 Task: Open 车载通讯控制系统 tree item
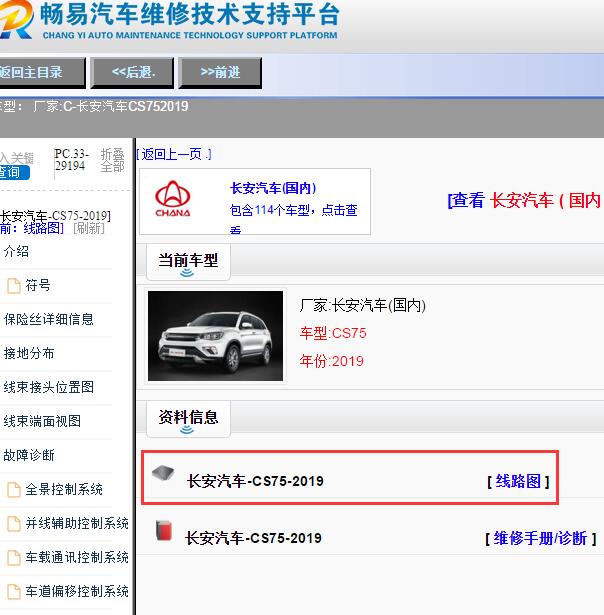(x=77, y=557)
